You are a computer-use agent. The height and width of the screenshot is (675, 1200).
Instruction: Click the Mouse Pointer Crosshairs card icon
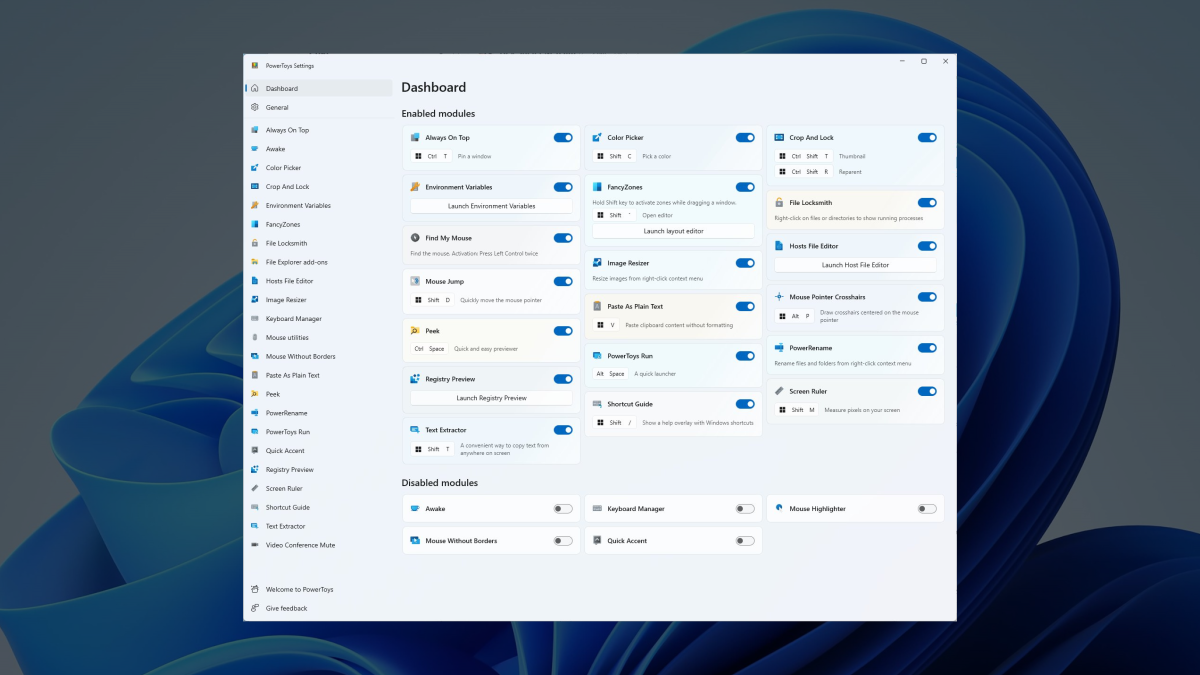click(x=779, y=297)
